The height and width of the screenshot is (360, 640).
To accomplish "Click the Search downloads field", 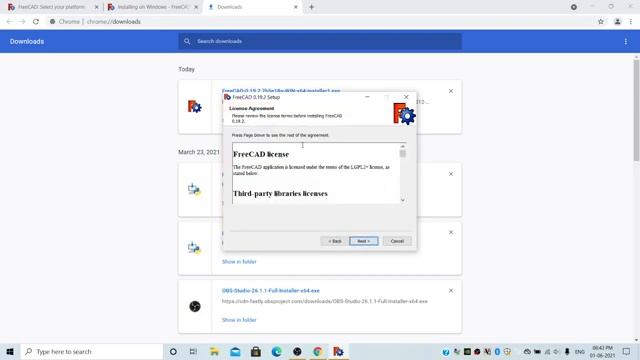I will (x=320, y=41).
